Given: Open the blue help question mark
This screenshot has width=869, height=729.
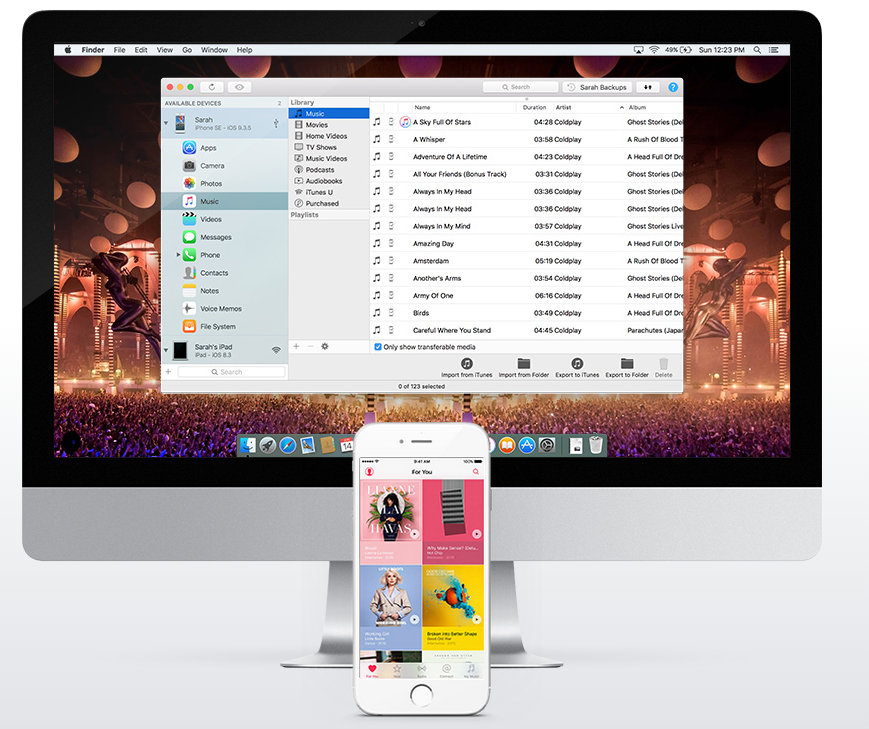Looking at the screenshot, I should click(673, 87).
